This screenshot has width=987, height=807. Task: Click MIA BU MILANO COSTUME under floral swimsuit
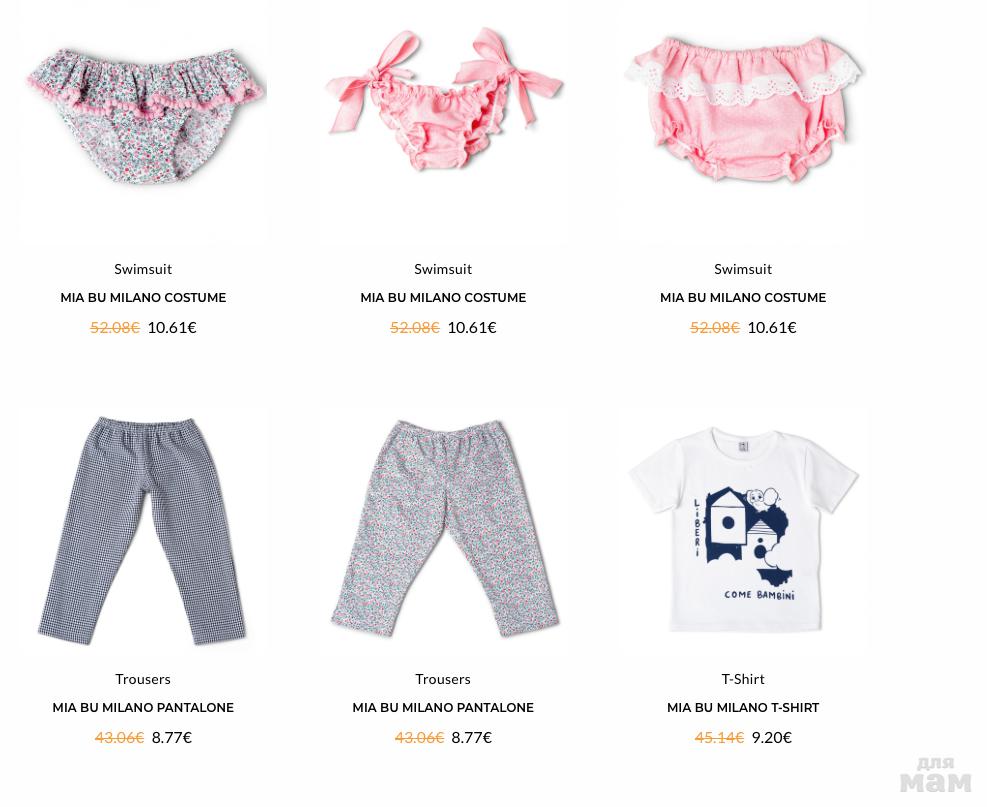143,298
